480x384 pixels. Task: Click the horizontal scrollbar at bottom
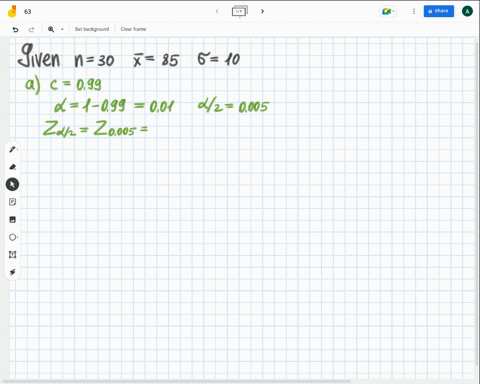pyautogui.click(x=177, y=381)
